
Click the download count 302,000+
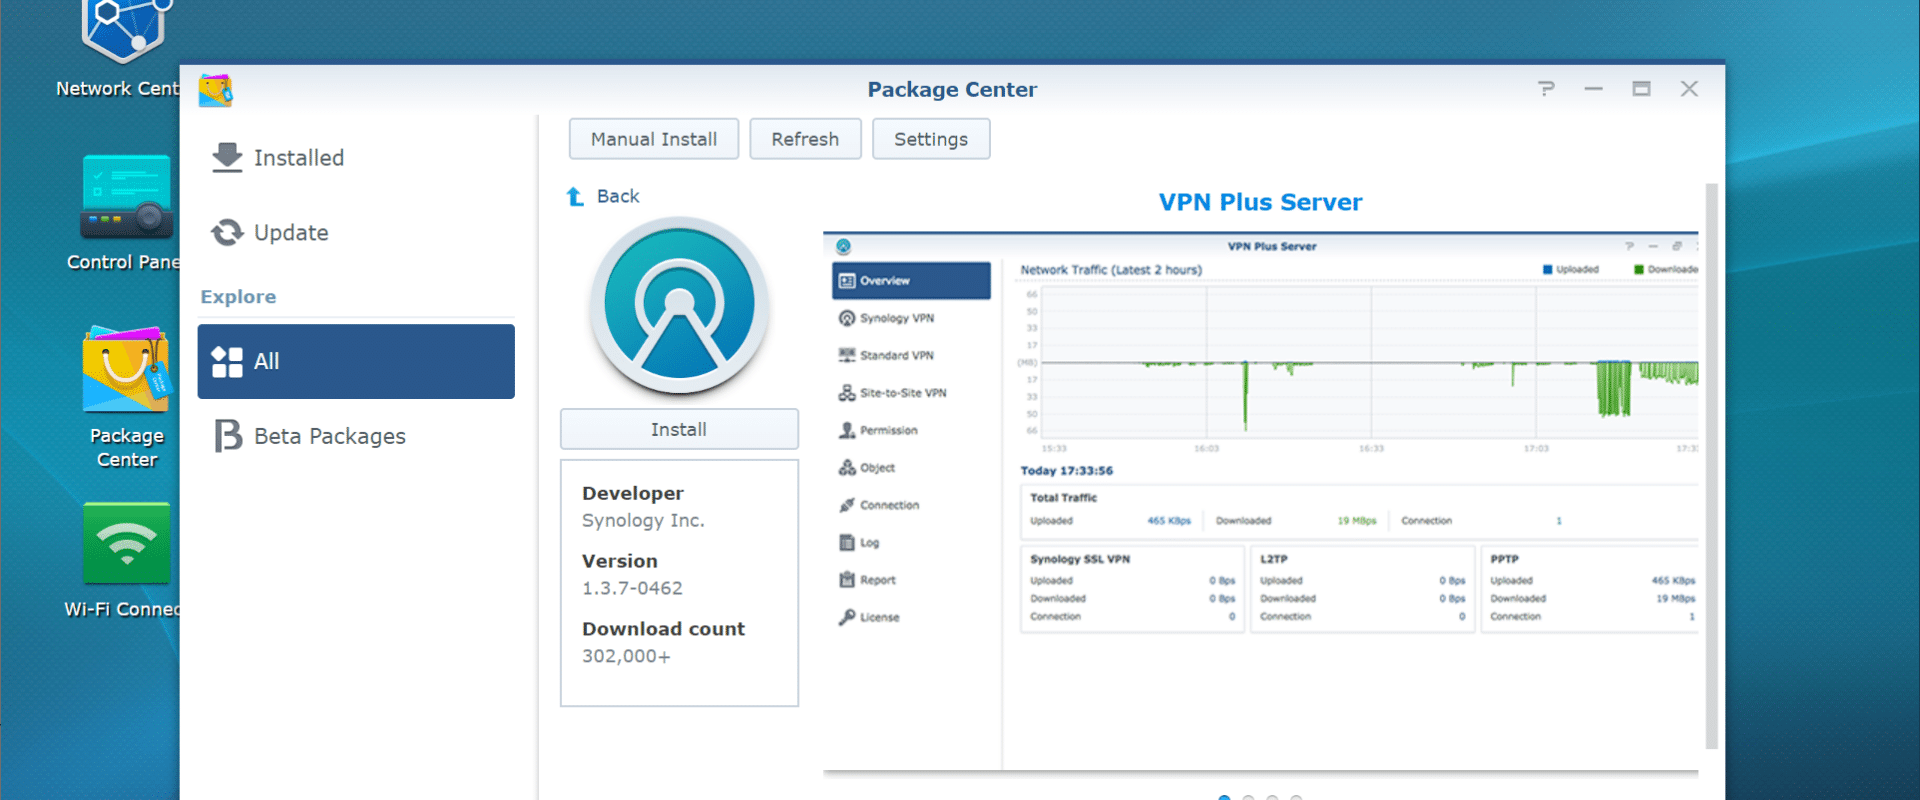pyautogui.click(x=626, y=656)
